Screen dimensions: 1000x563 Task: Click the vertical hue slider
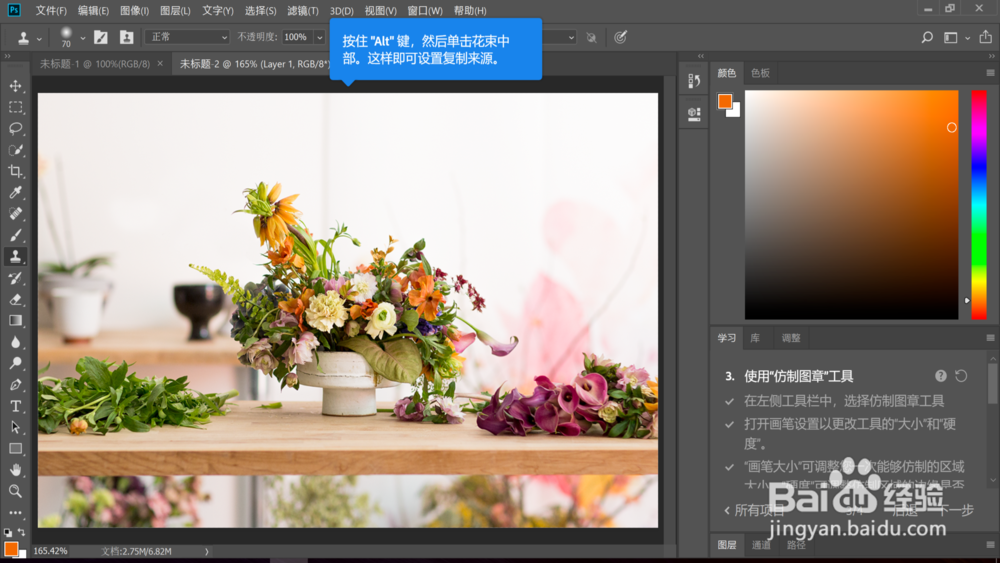point(979,205)
